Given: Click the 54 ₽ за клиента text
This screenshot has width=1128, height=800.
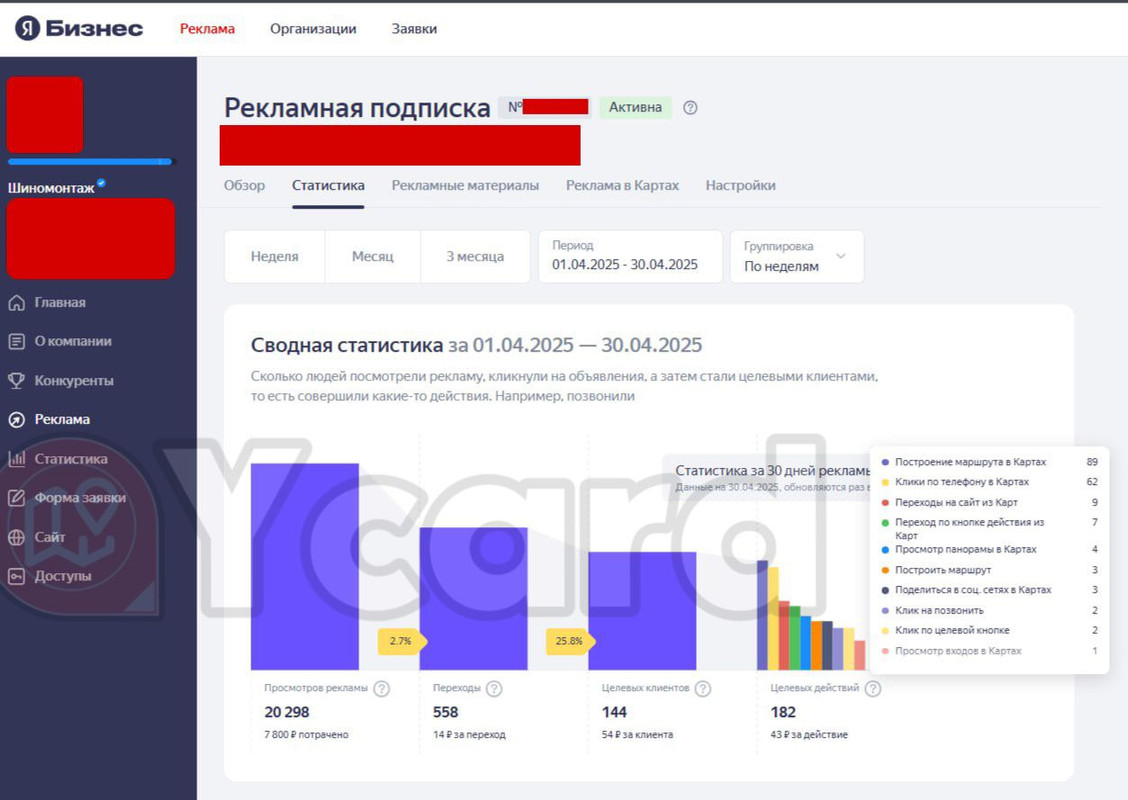Looking at the screenshot, I should click(x=637, y=735).
